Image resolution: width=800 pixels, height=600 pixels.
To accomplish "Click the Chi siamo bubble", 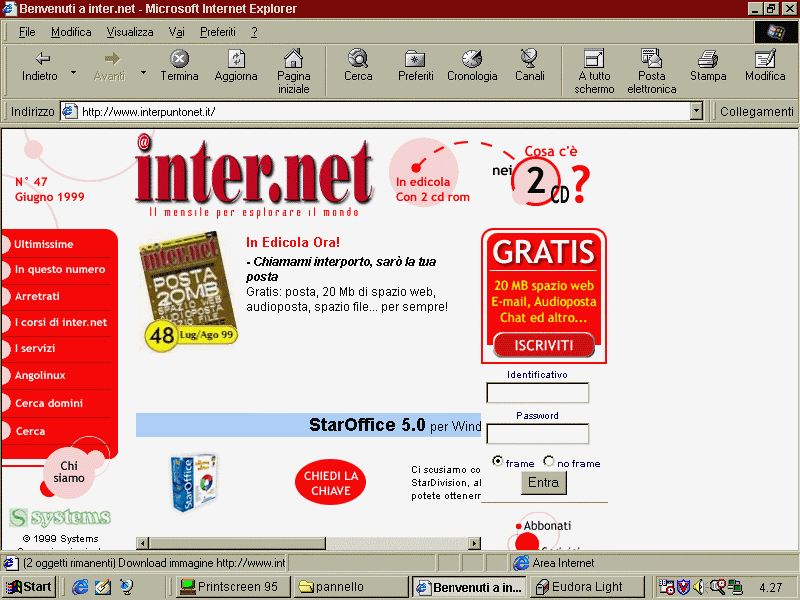I will (x=68, y=472).
